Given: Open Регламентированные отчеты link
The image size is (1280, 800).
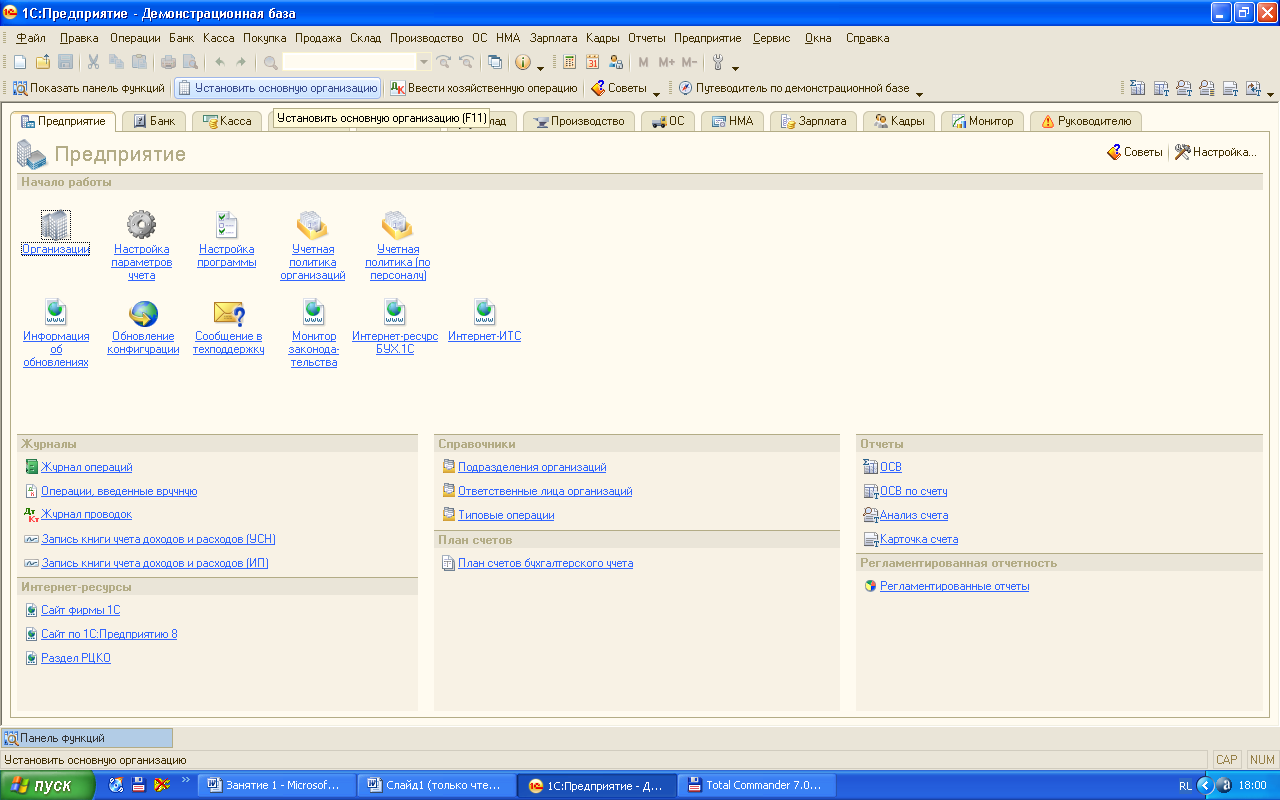Looking at the screenshot, I should (954, 586).
